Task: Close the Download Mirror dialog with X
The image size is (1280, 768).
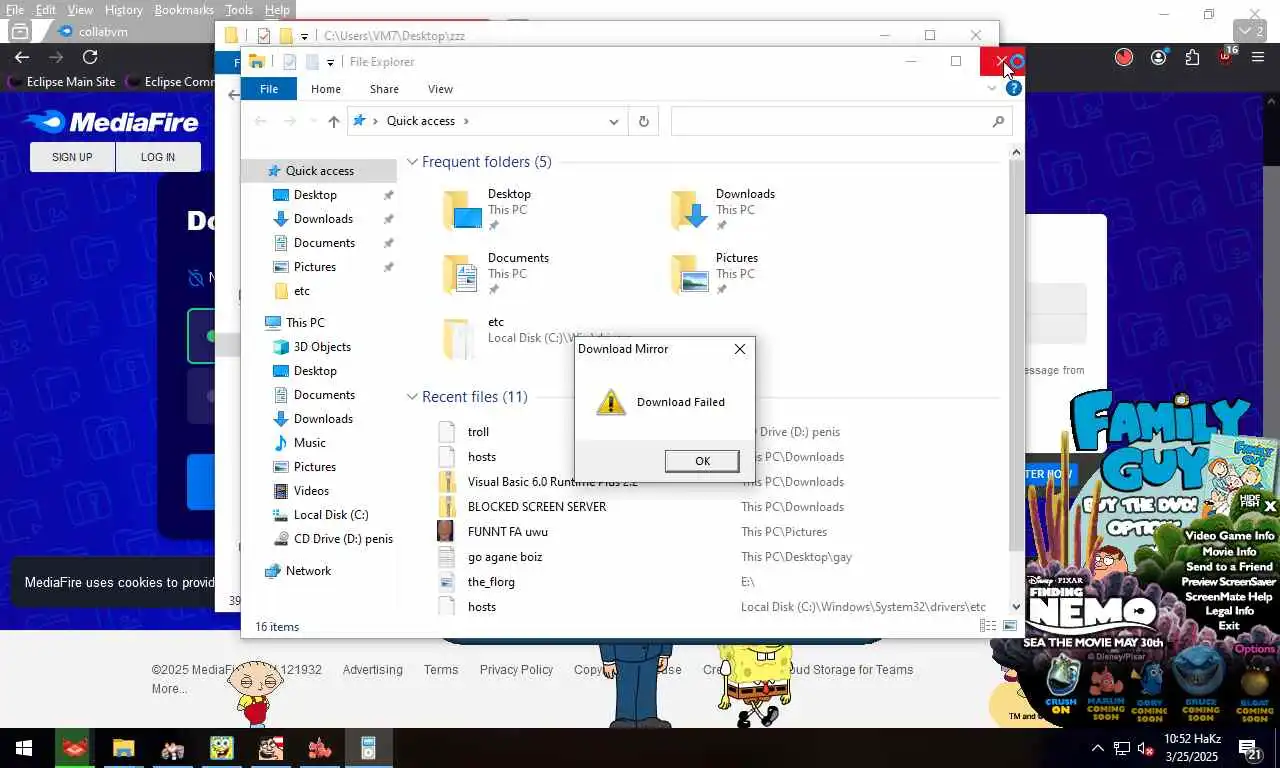Action: pyautogui.click(x=740, y=349)
